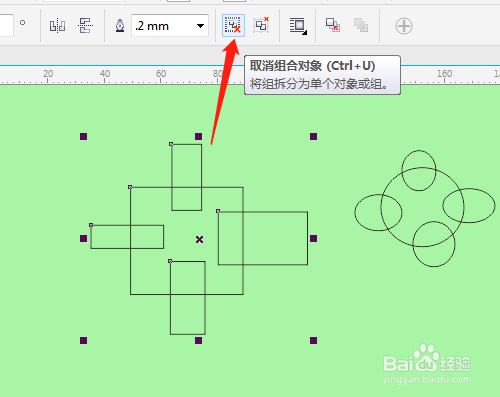500x397 pixels.
Task: Click the Ungroup Objects button
Action: [x=233, y=26]
